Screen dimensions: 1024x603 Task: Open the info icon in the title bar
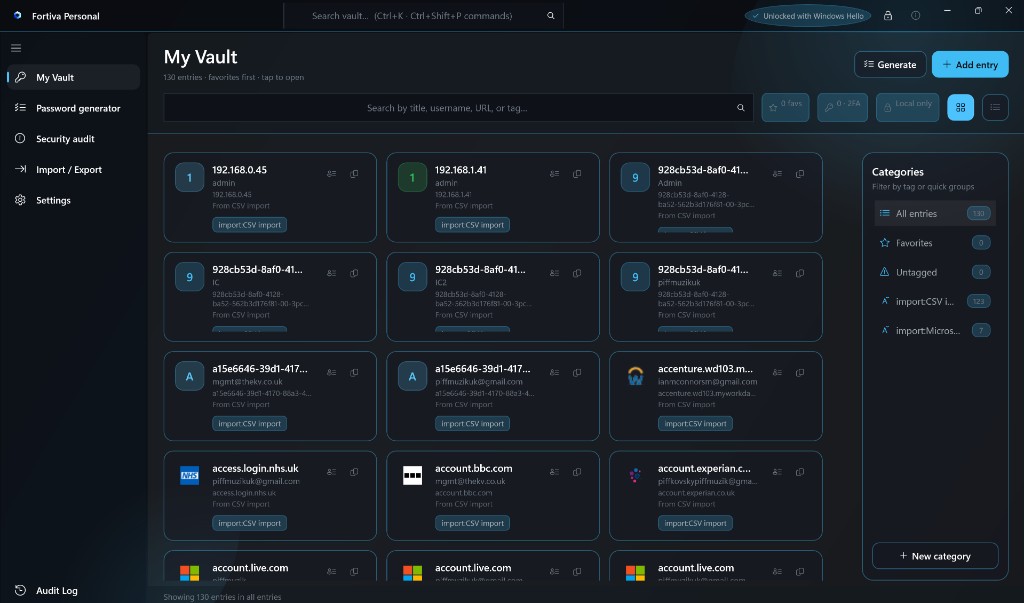point(916,16)
